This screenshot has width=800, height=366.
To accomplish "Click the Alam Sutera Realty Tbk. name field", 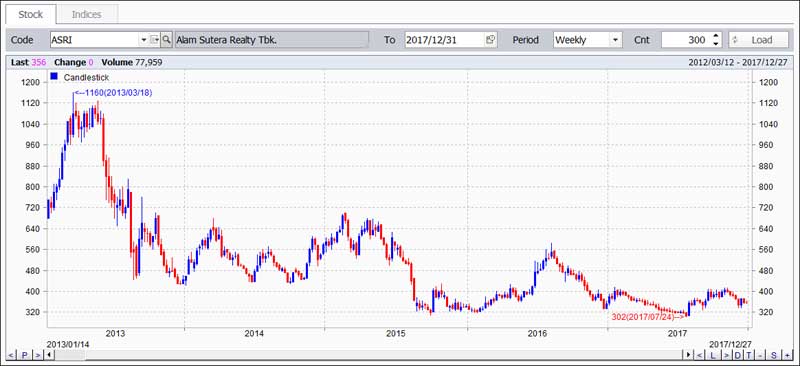I will tap(271, 40).
